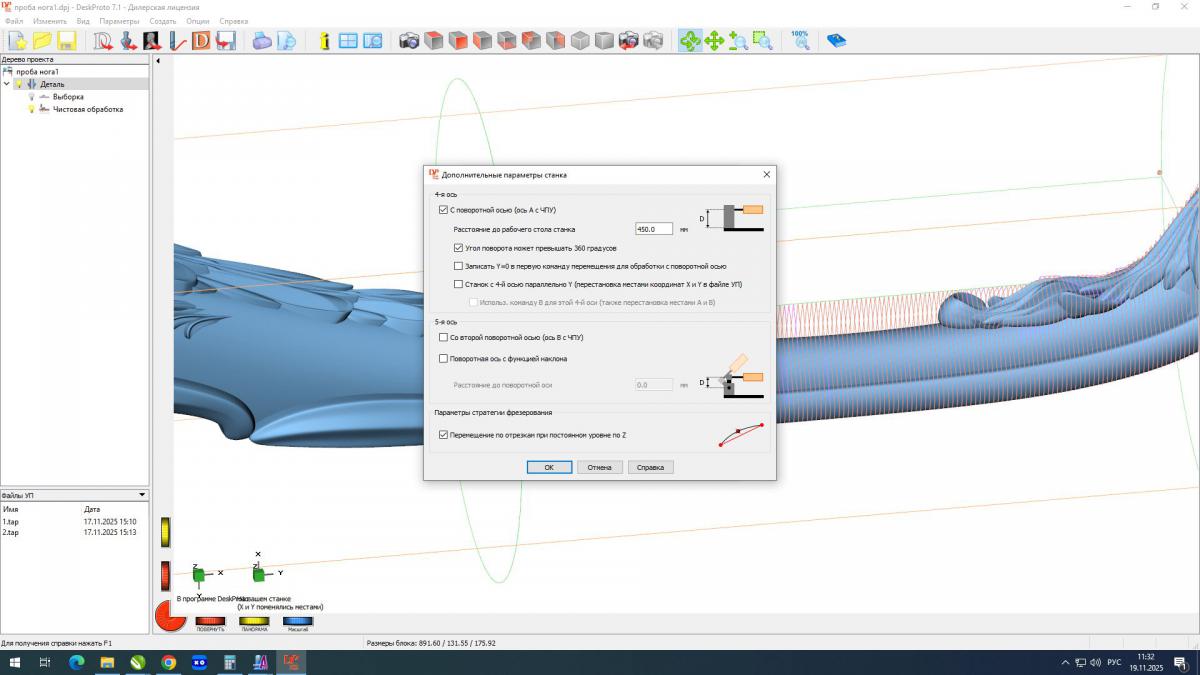Open the 'Создать' menu

pos(163,21)
